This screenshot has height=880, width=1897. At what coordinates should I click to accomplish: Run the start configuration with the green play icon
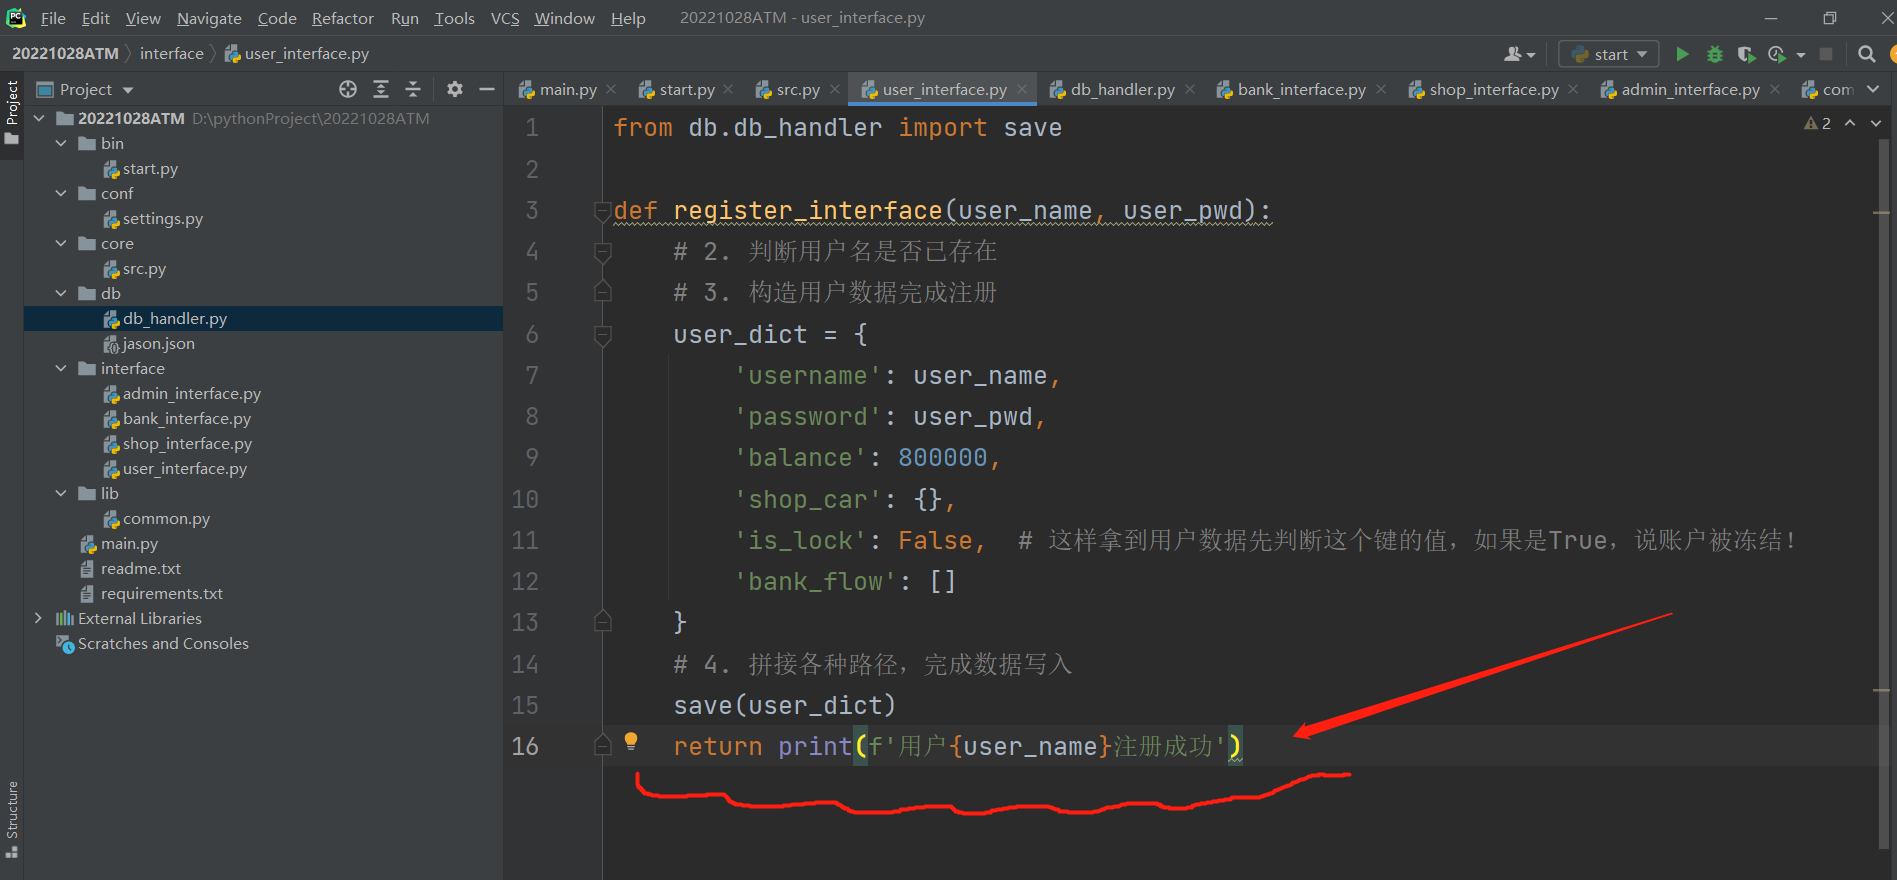pyautogui.click(x=1682, y=54)
